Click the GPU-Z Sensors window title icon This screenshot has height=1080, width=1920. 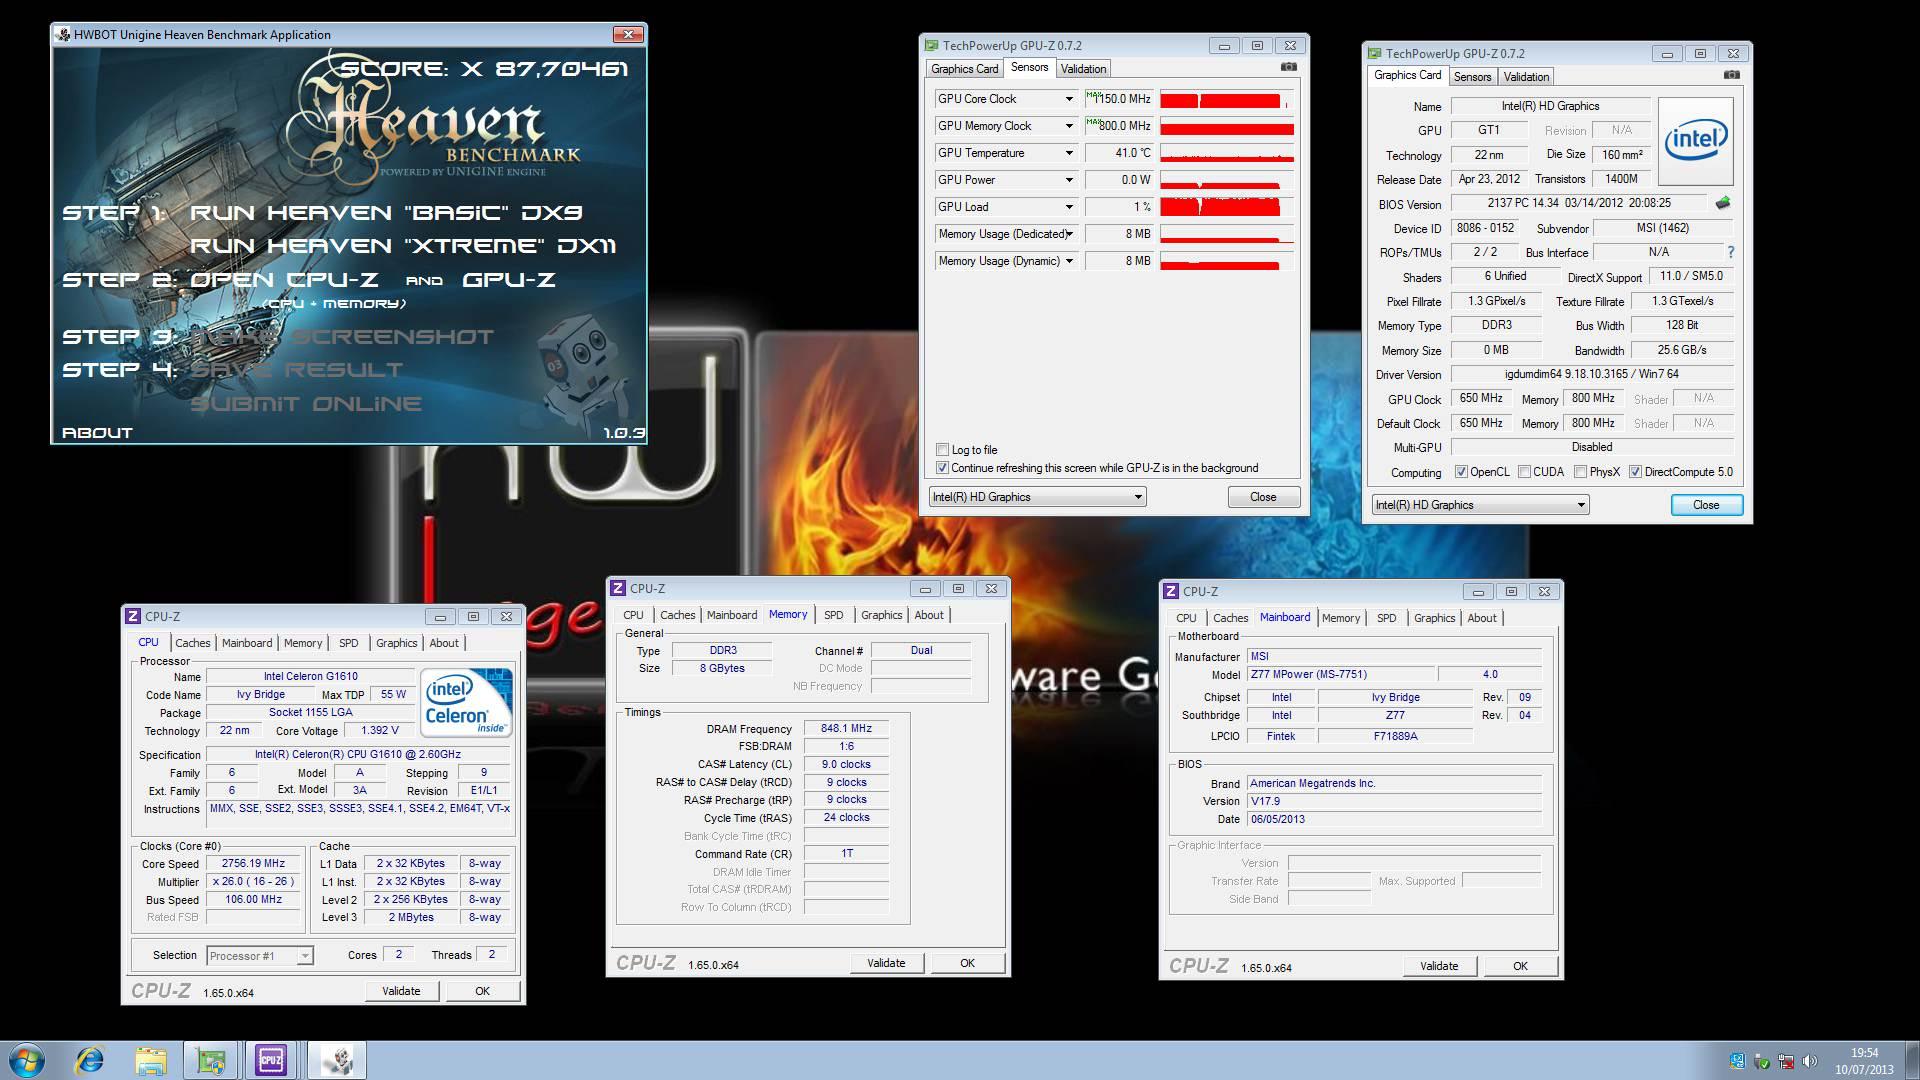point(932,45)
